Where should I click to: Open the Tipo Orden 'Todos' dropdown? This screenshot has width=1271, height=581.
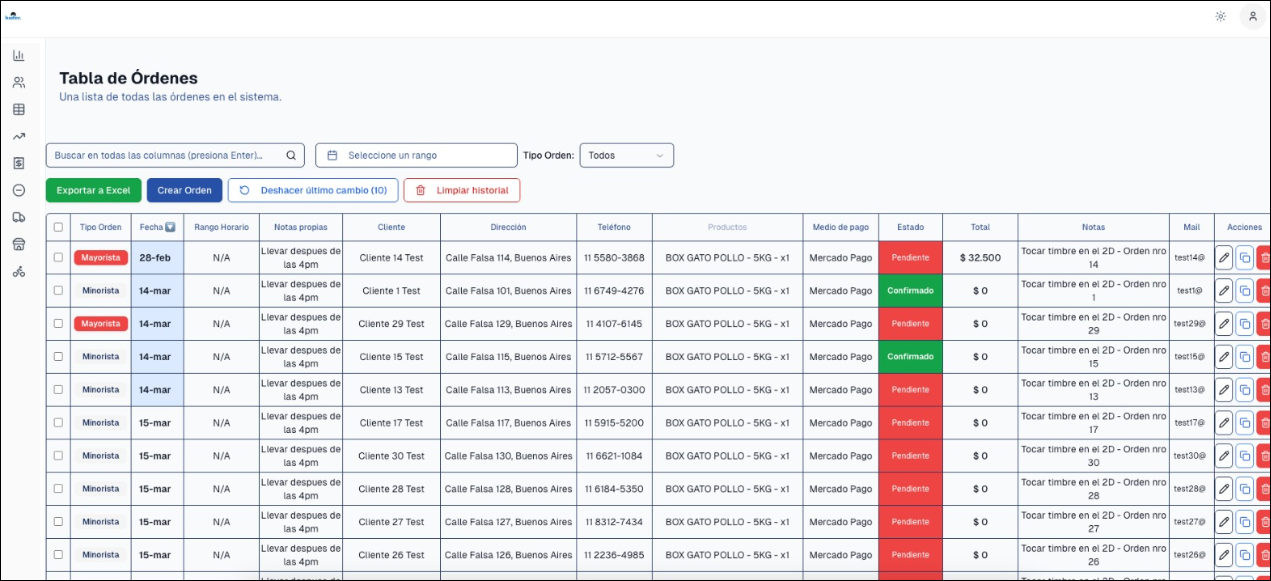(x=626, y=156)
